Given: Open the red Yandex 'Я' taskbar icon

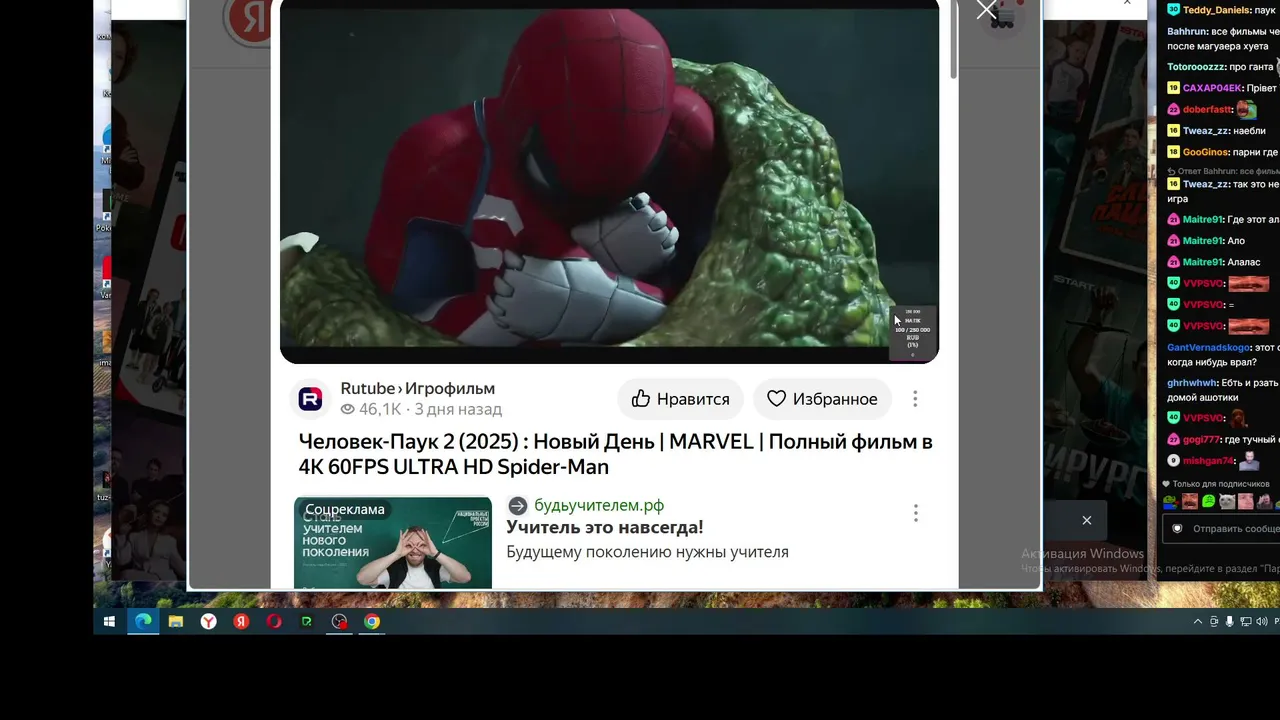Looking at the screenshot, I should point(241,621).
